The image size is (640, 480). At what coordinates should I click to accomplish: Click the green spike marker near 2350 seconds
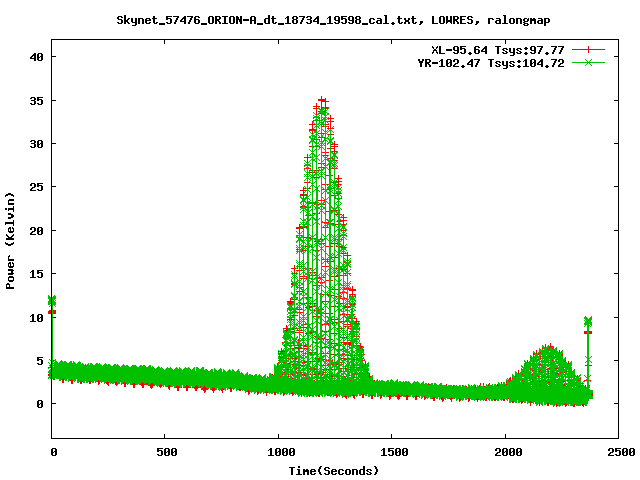588,321
